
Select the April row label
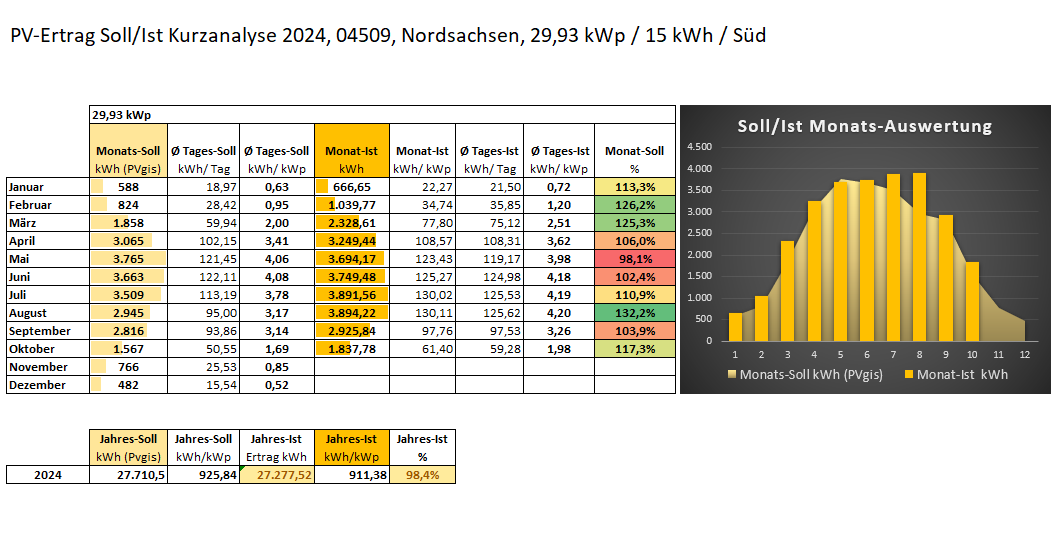pyautogui.click(x=48, y=241)
